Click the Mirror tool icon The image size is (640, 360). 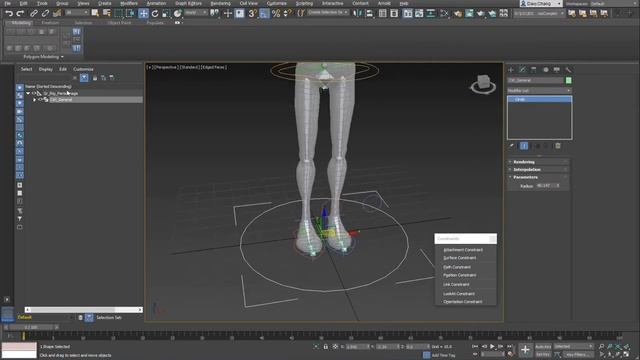click(358, 13)
